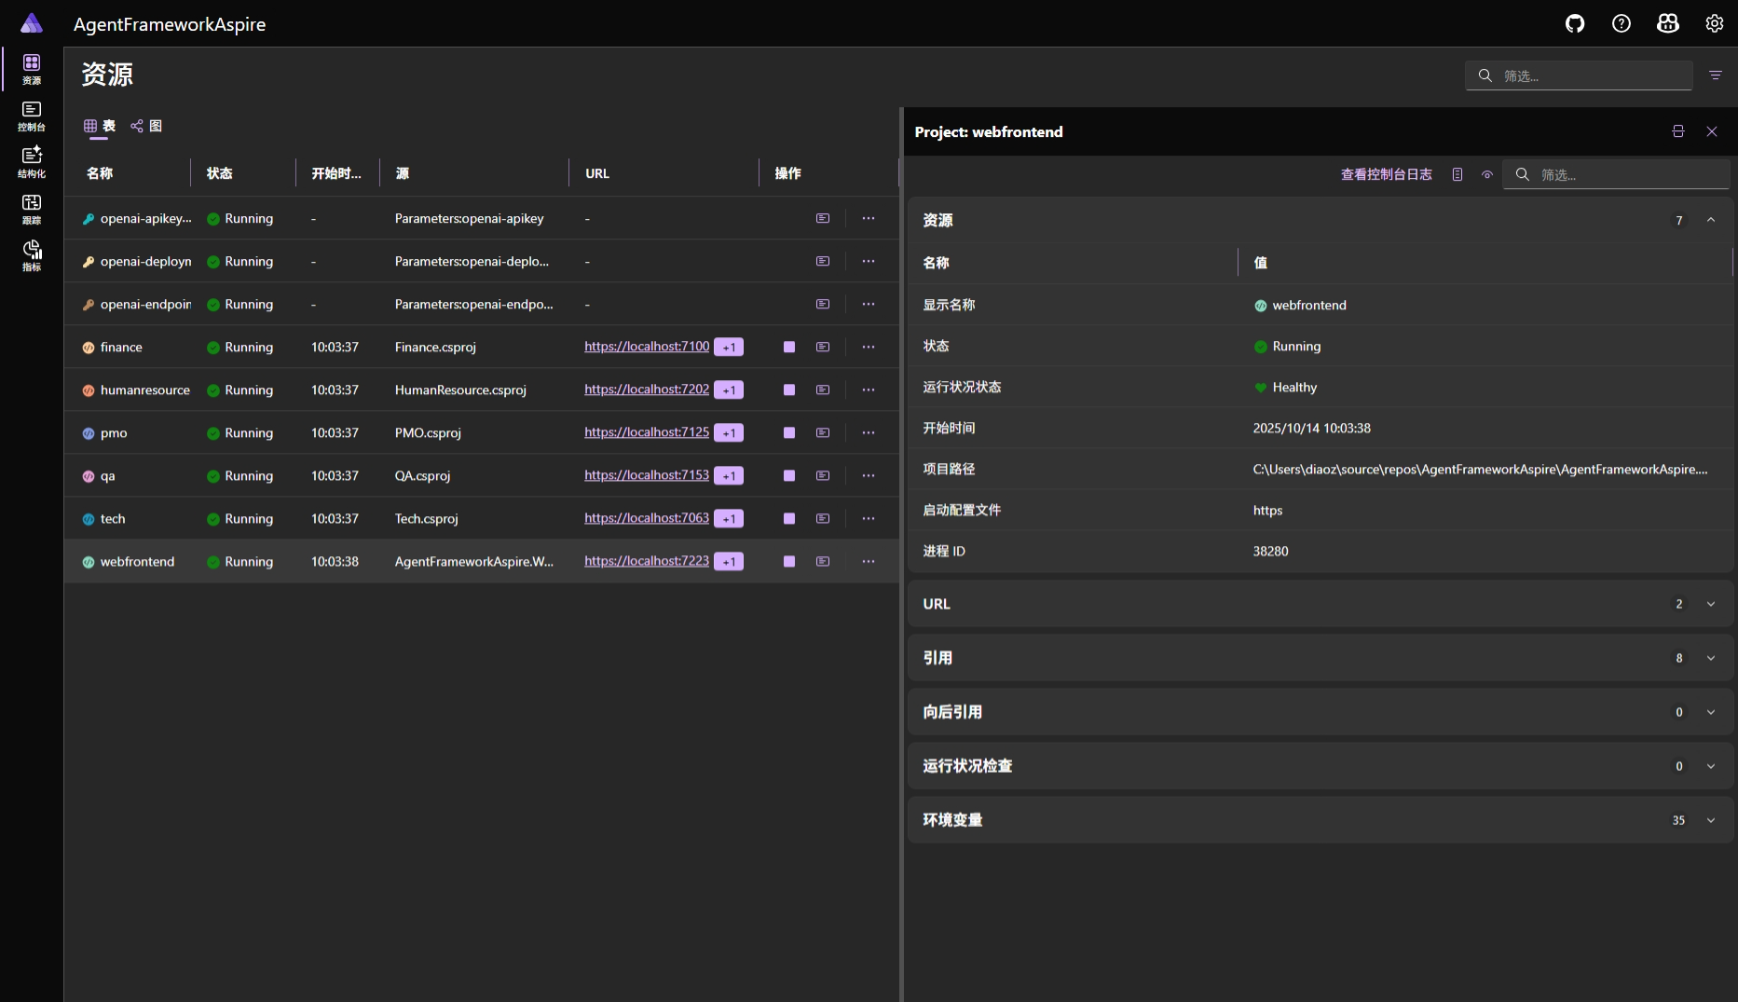Open 跟踪 traces from sidebar
Screen dimensions: 1738x1002
(x=32, y=209)
